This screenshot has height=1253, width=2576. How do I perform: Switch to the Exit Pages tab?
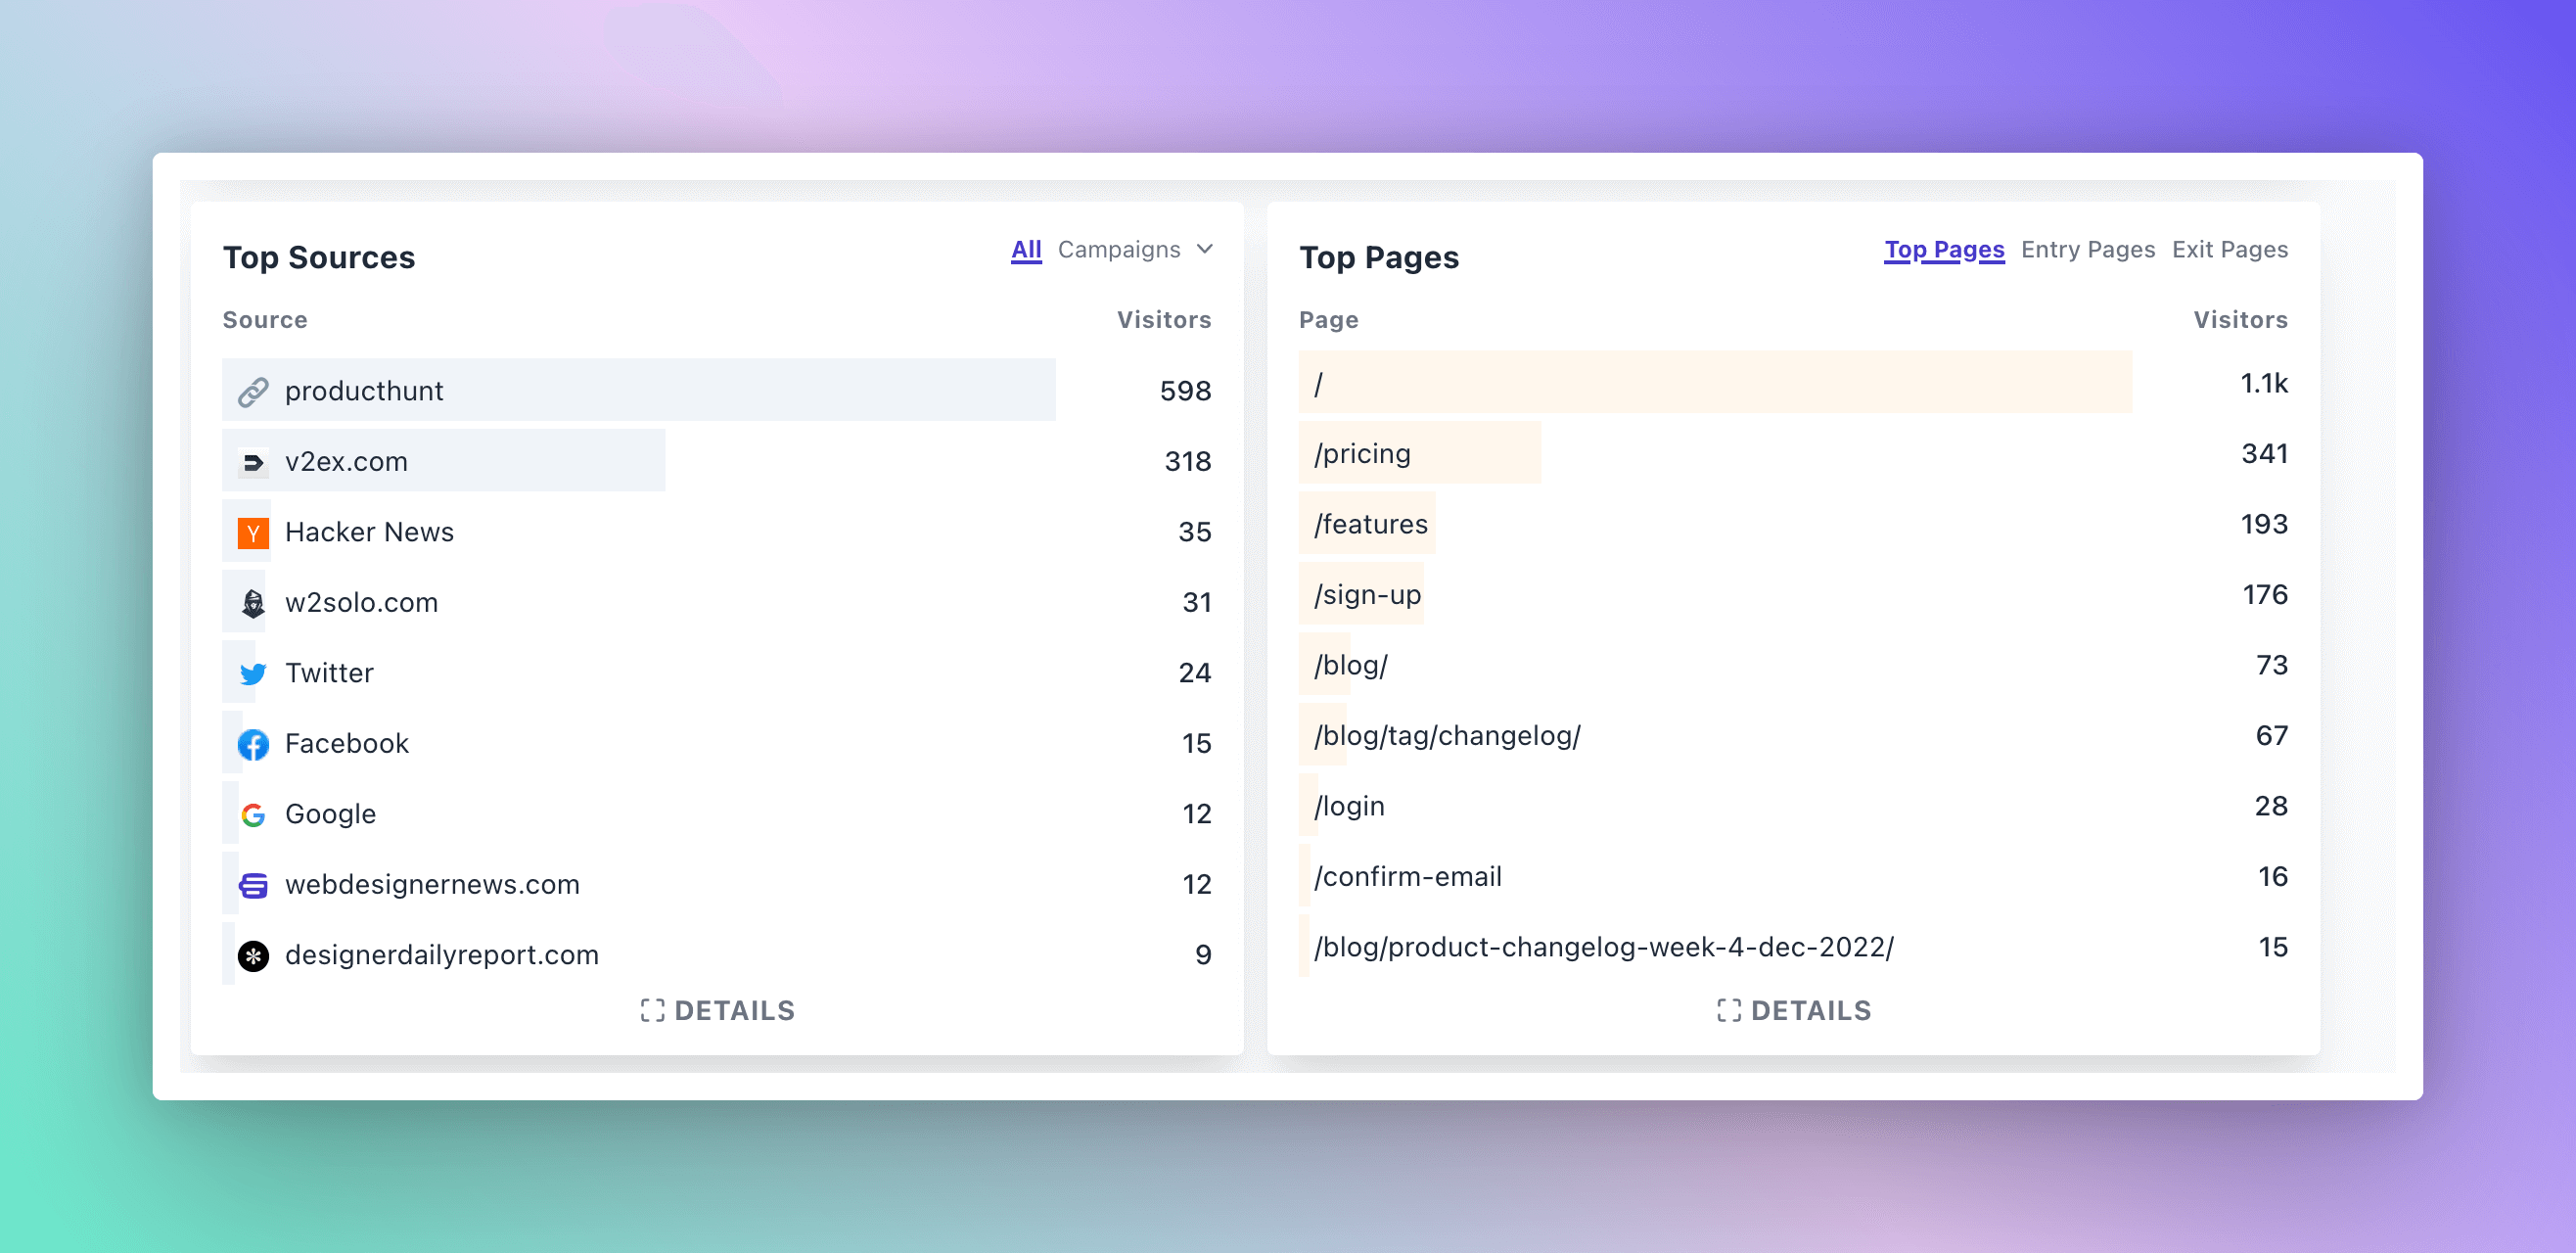coord(2230,249)
